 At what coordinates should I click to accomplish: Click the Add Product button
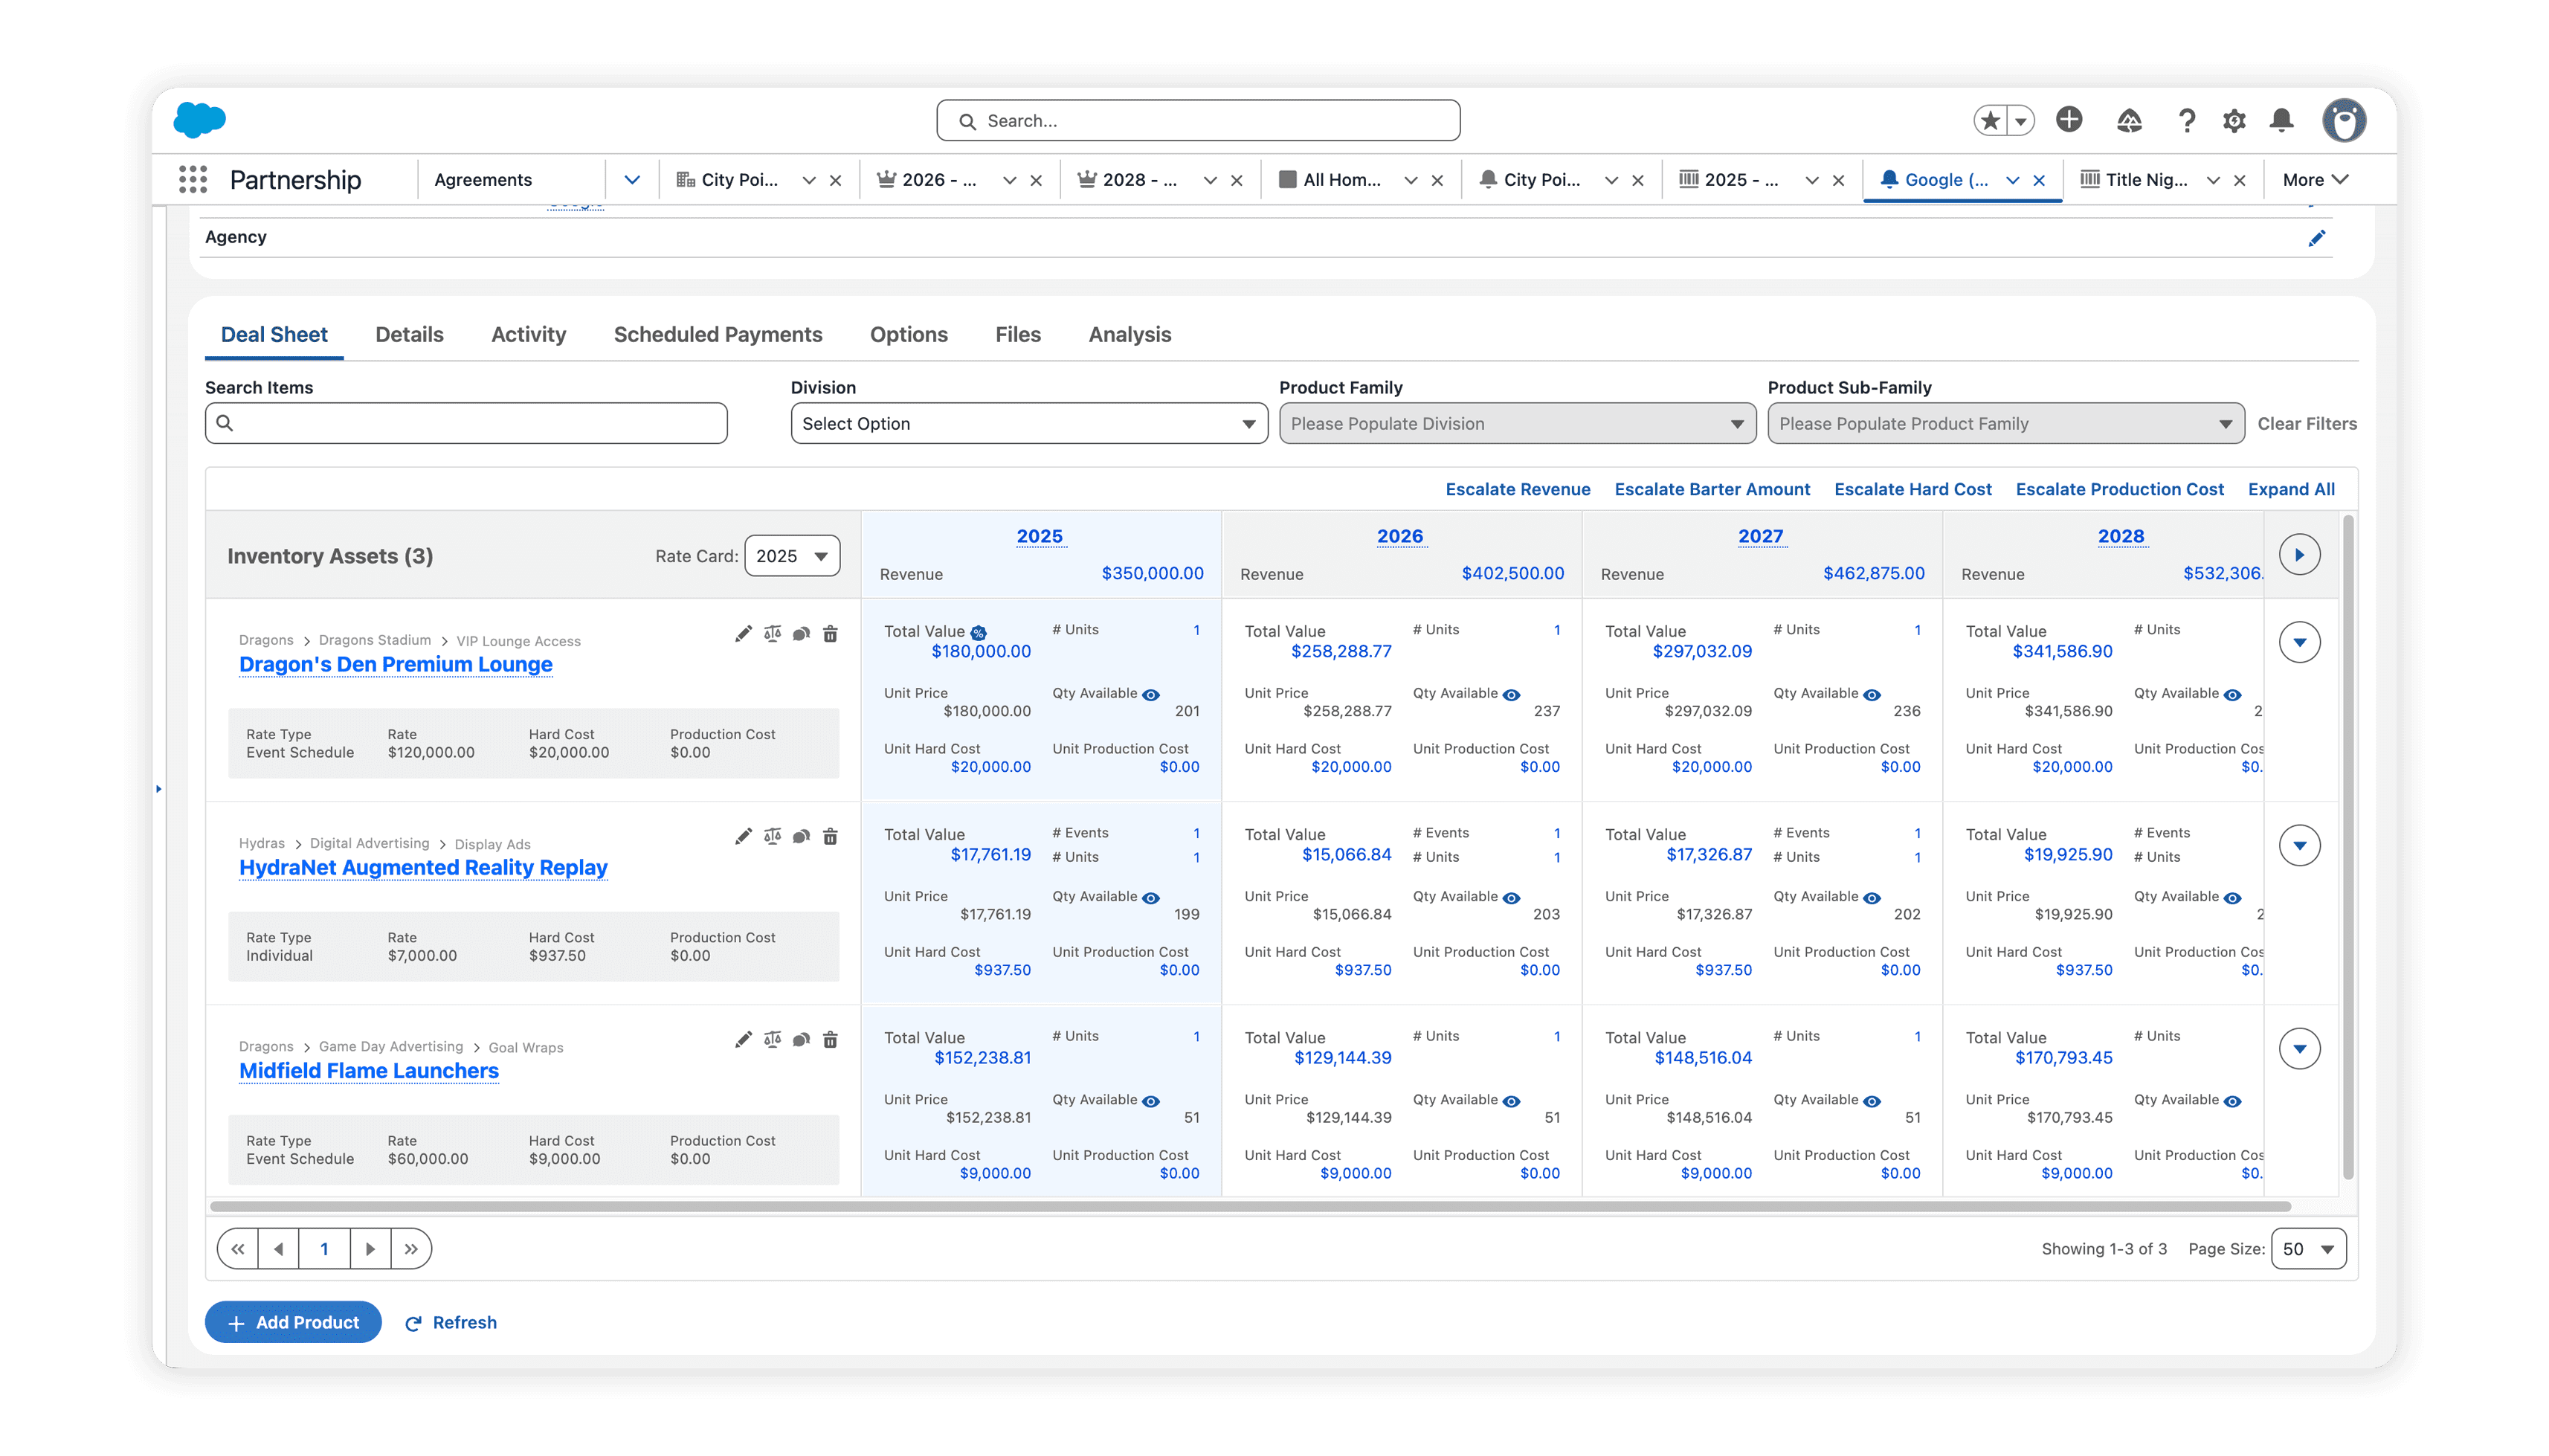pos(293,1322)
